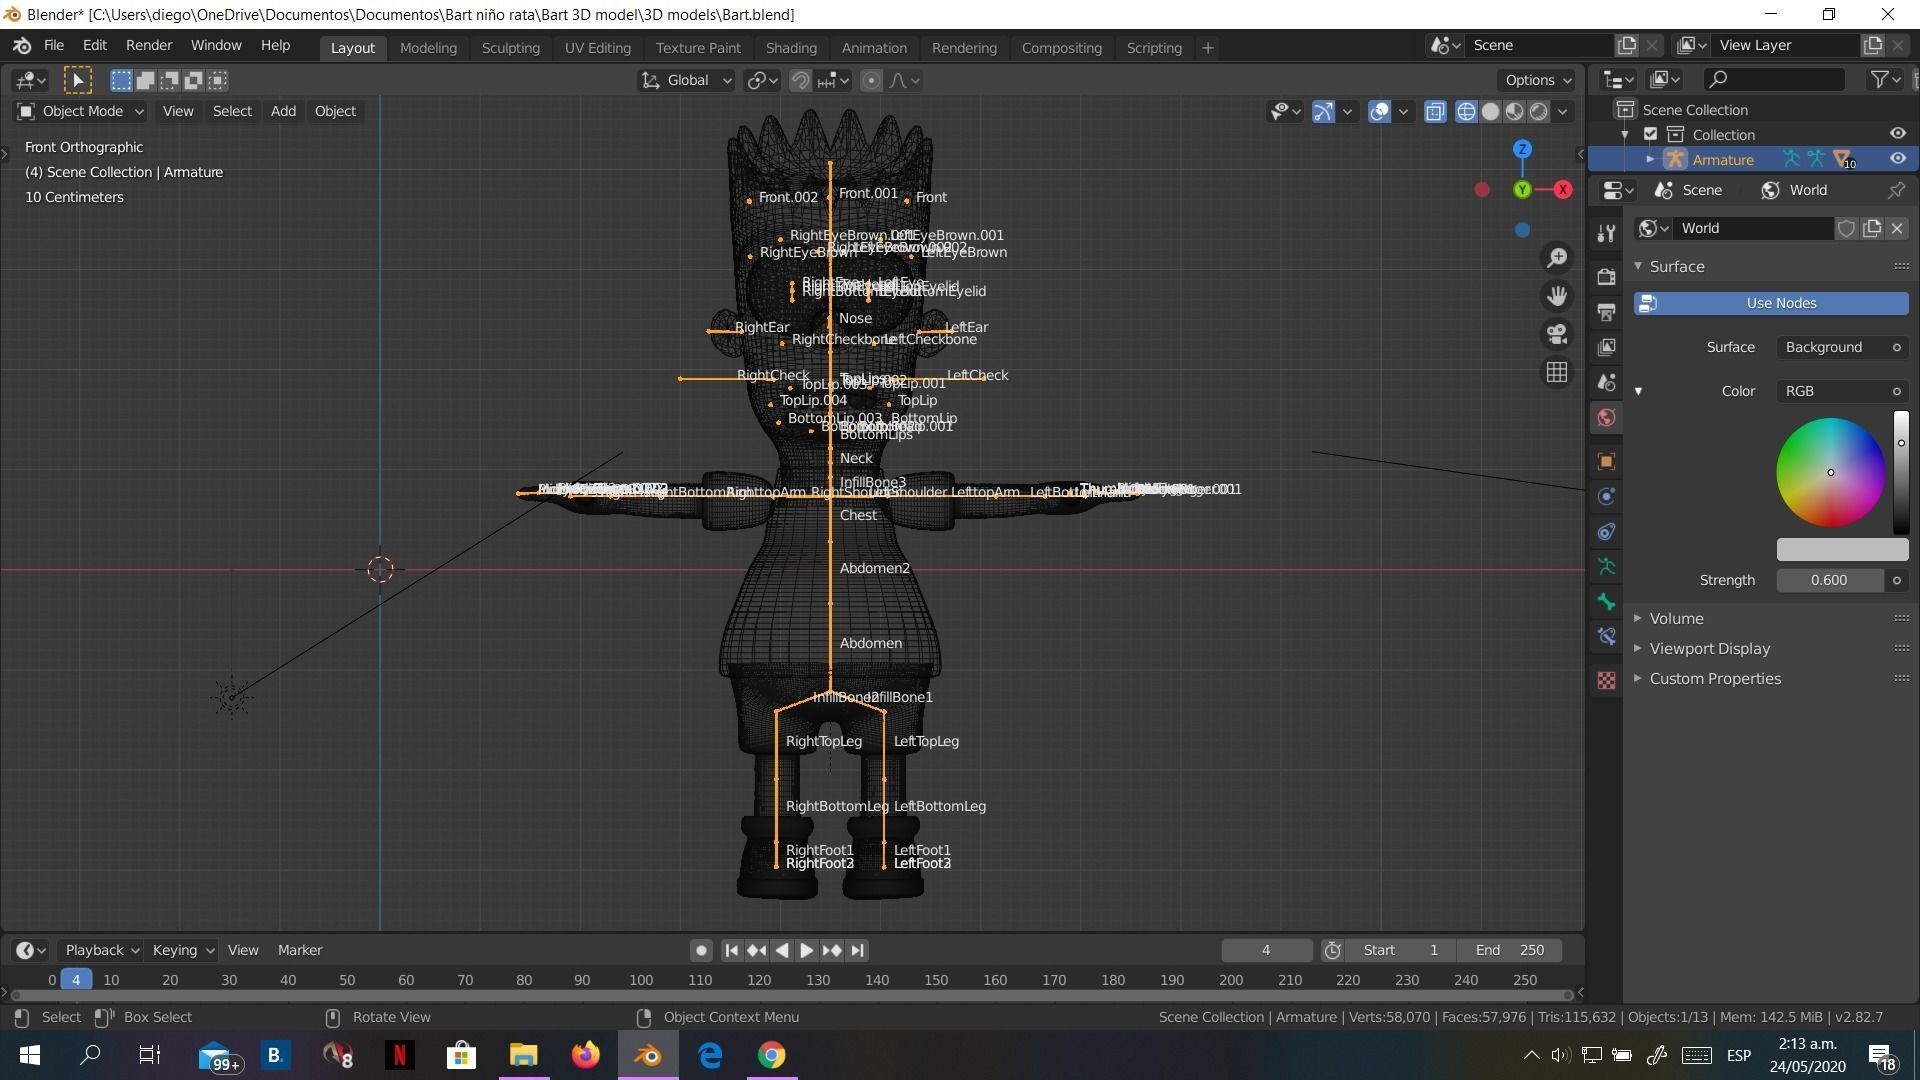Expand Viewport Display panel
This screenshot has height=1080, width=1920.
coord(1709,648)
